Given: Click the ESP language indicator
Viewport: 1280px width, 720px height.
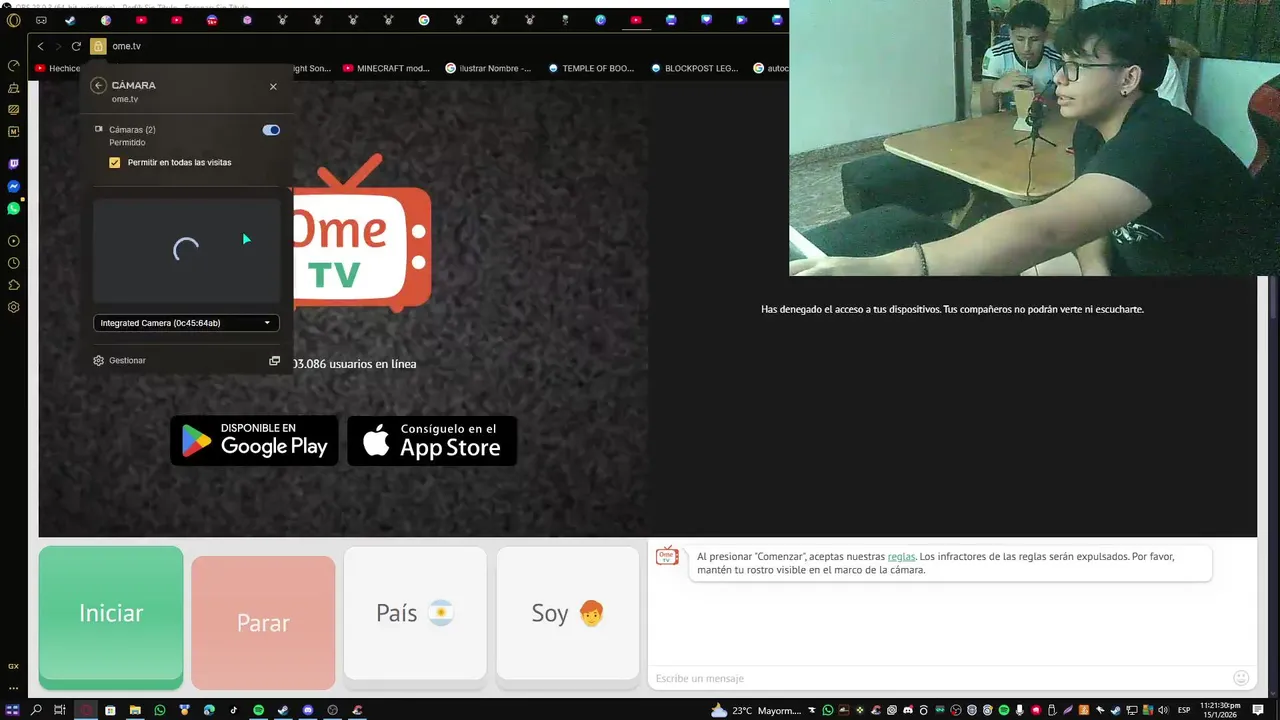Looking at the screenshot, I should pyautogui.click(x=1184, y=710).
